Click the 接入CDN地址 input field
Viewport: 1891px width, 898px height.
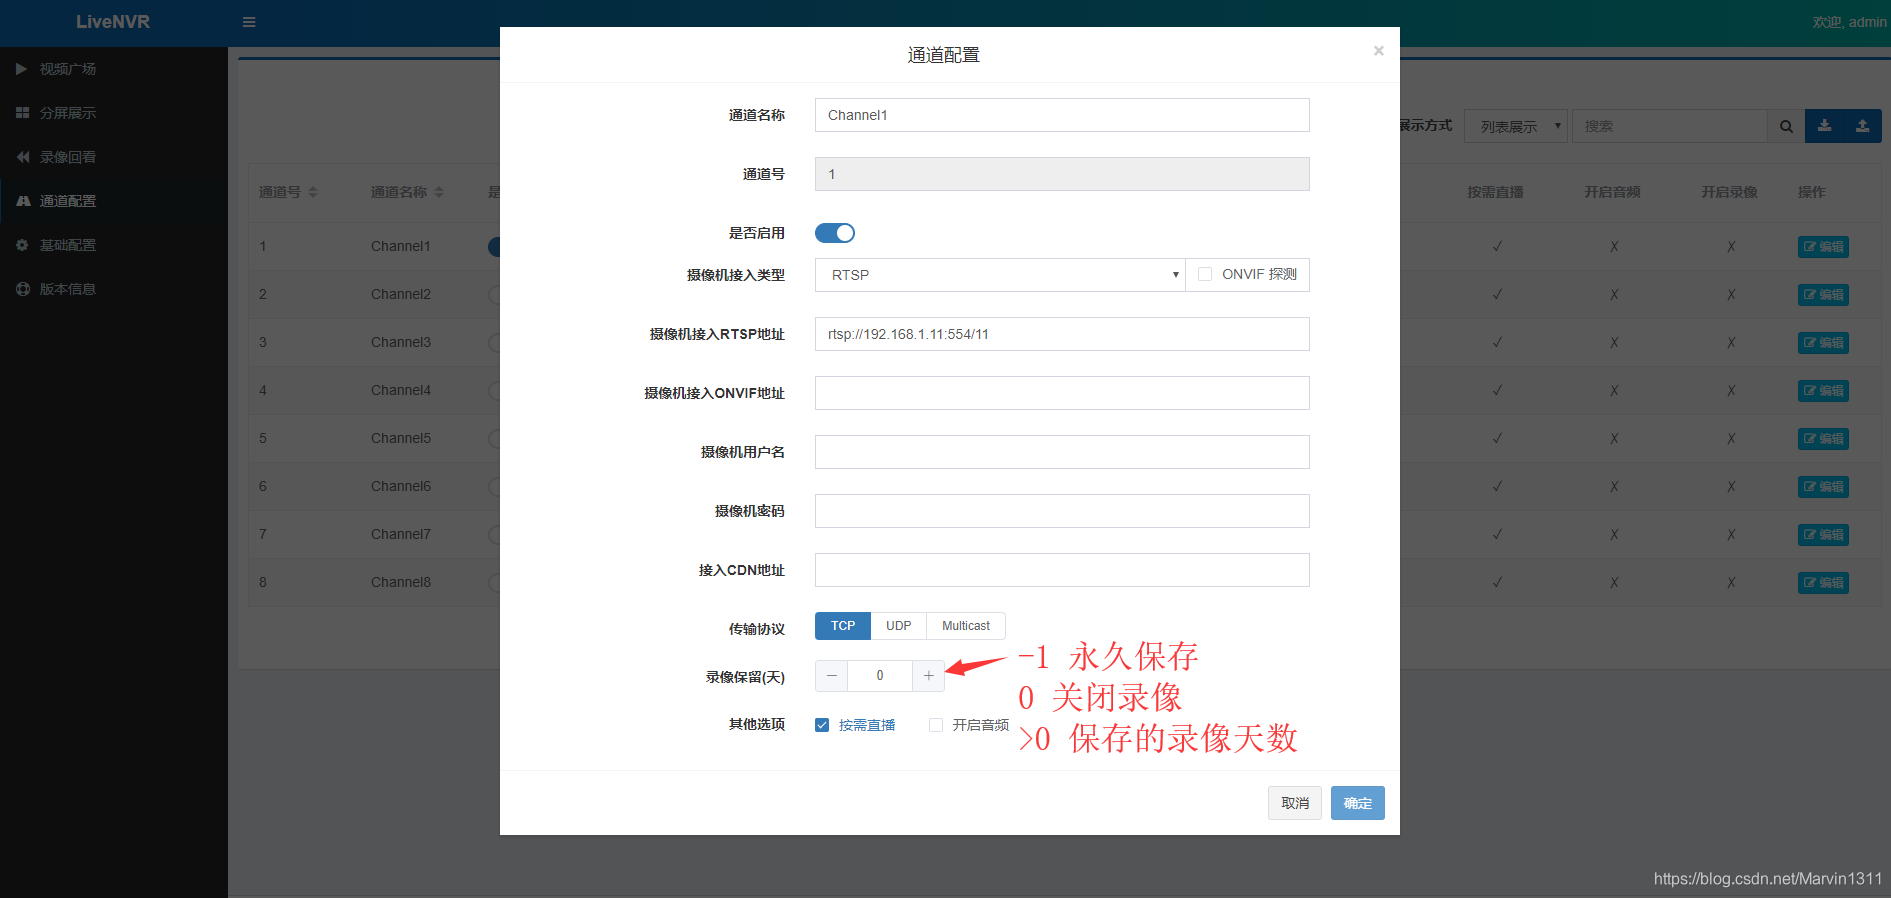pos(1062,570)
